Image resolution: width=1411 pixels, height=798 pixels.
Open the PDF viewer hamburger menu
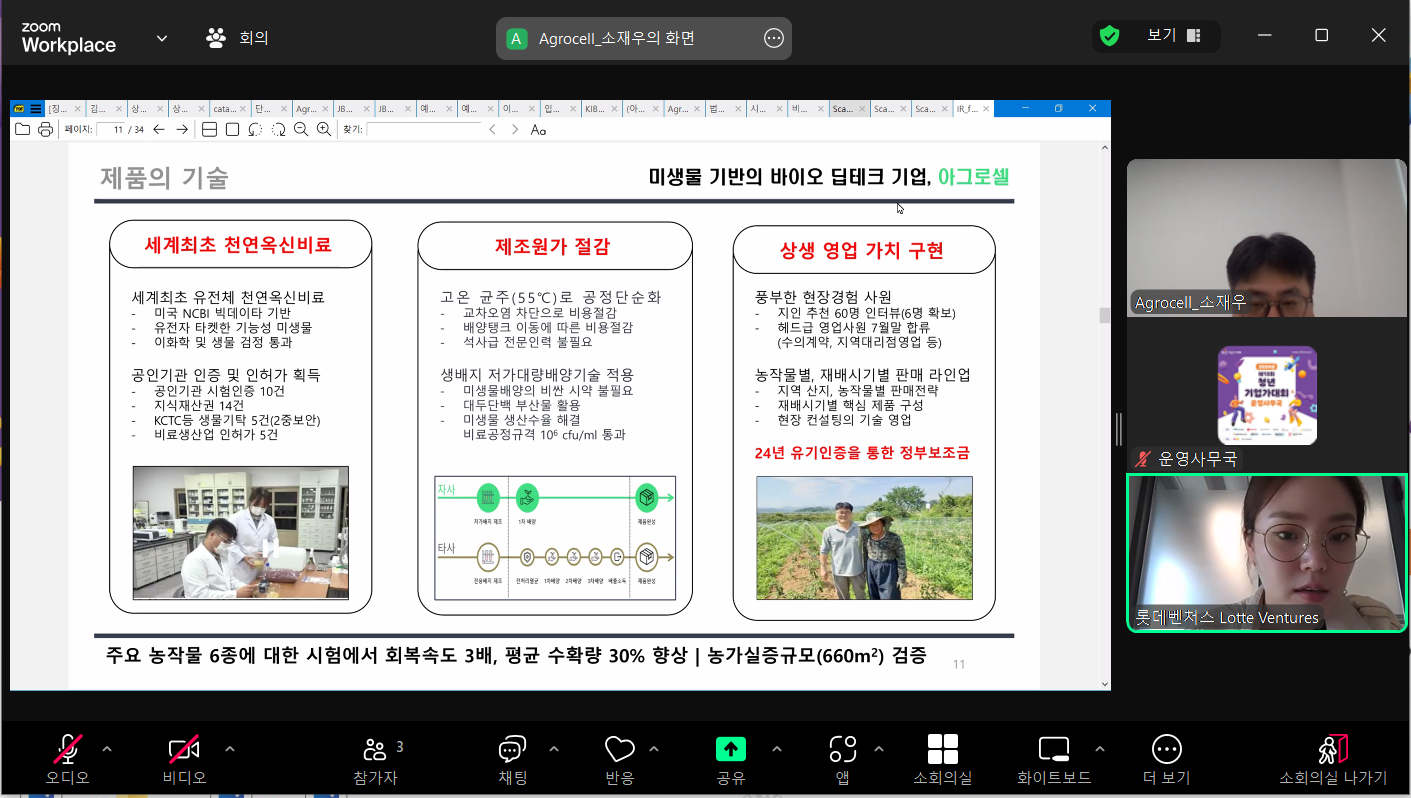(36, 108)
